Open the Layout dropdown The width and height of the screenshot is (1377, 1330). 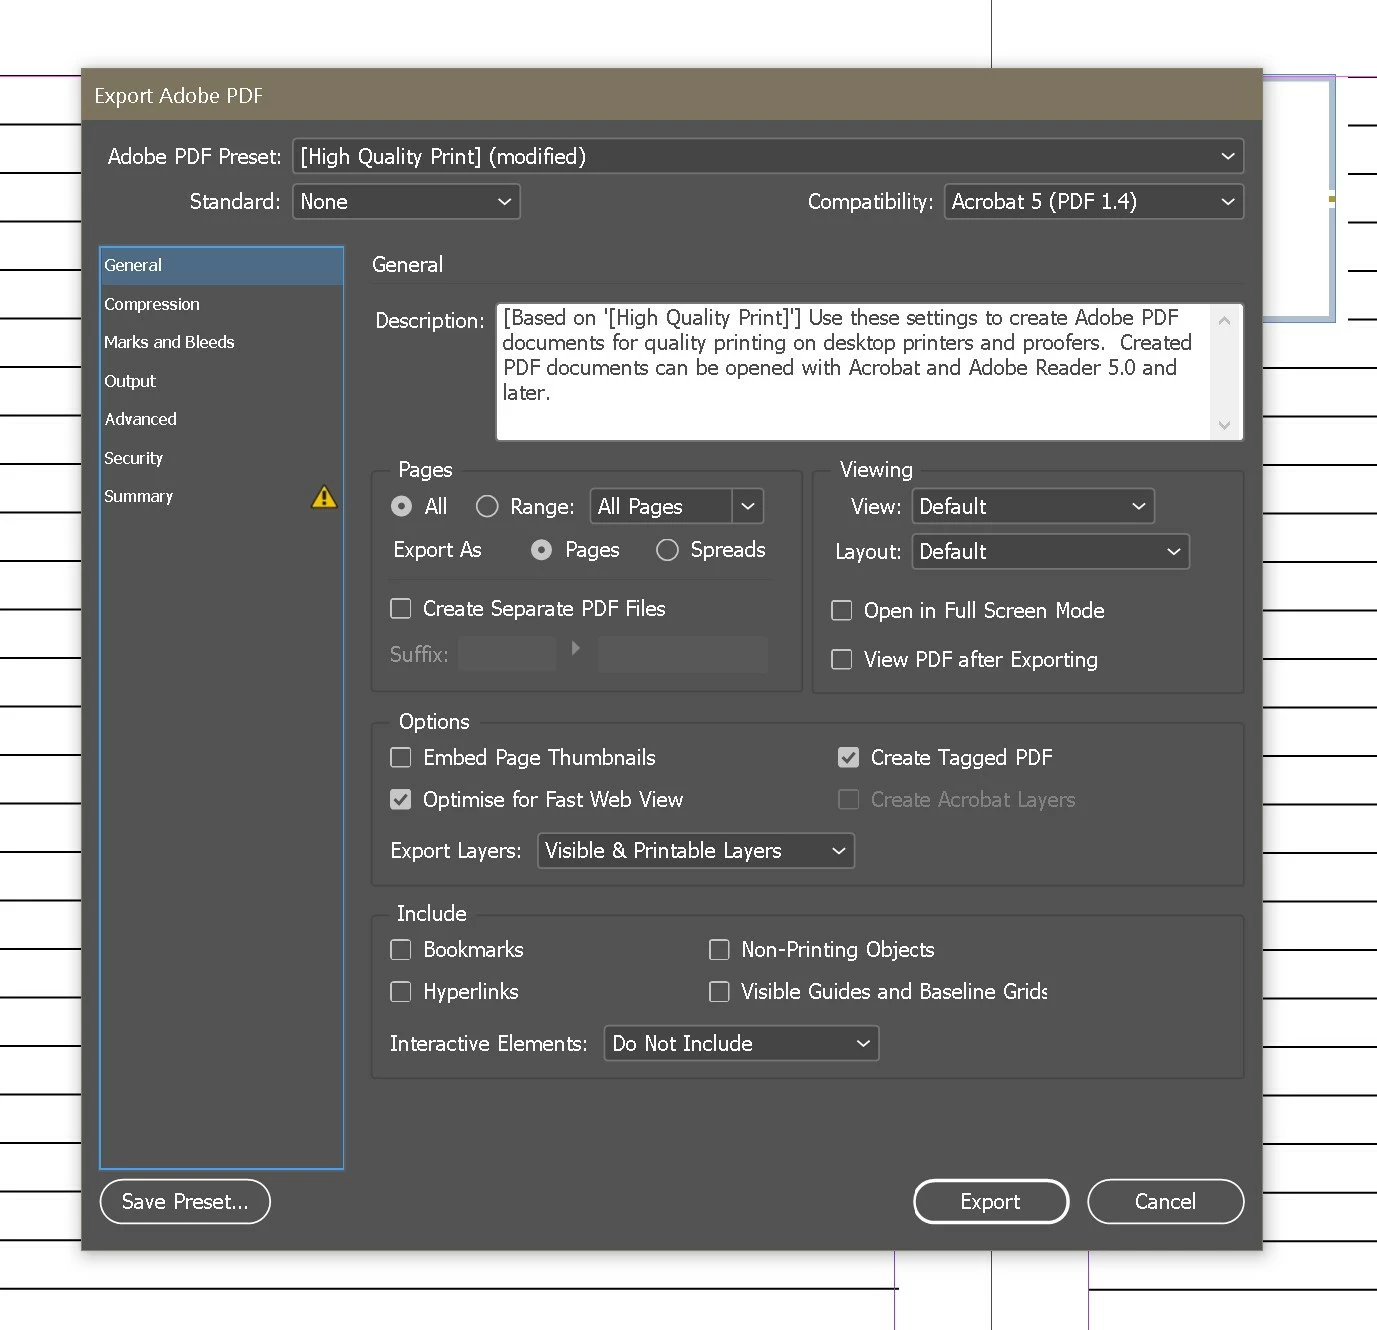click(x=1050, y=552)
